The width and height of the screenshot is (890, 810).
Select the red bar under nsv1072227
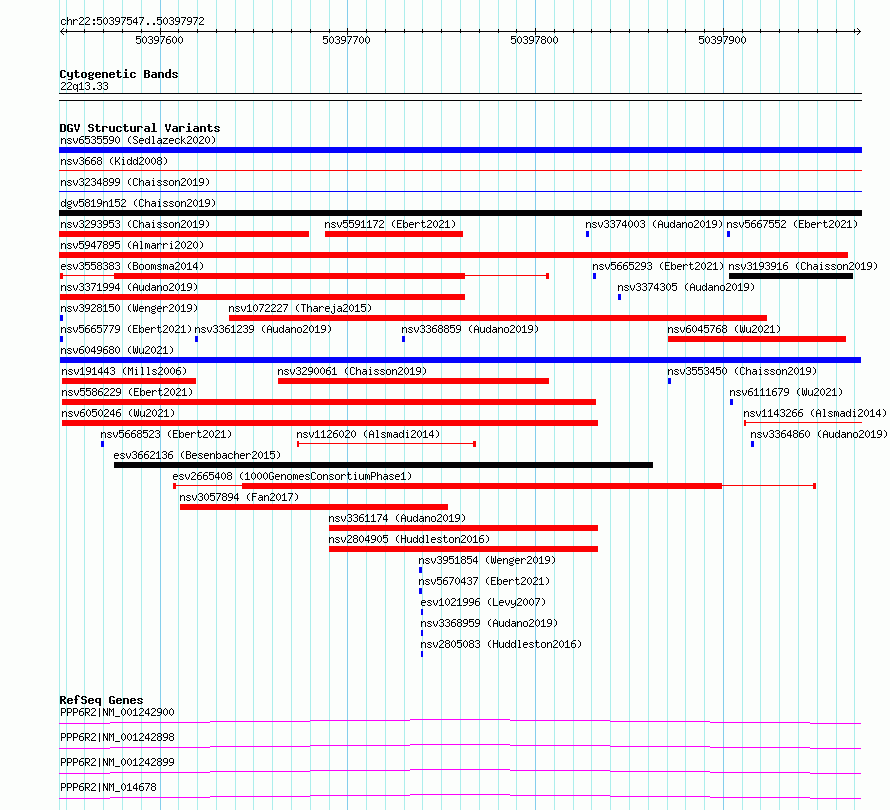(498, 318)
